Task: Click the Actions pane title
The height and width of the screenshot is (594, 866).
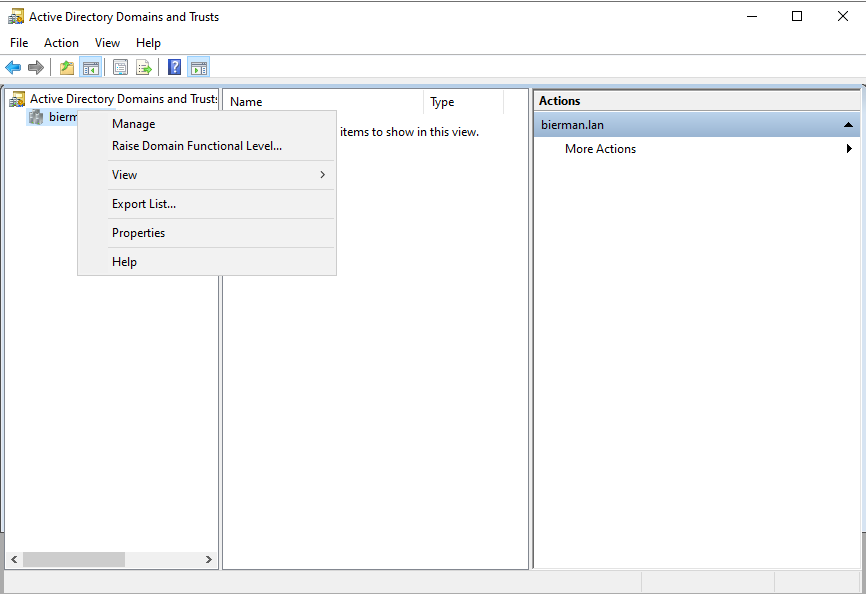Action: tap(559, 100)
